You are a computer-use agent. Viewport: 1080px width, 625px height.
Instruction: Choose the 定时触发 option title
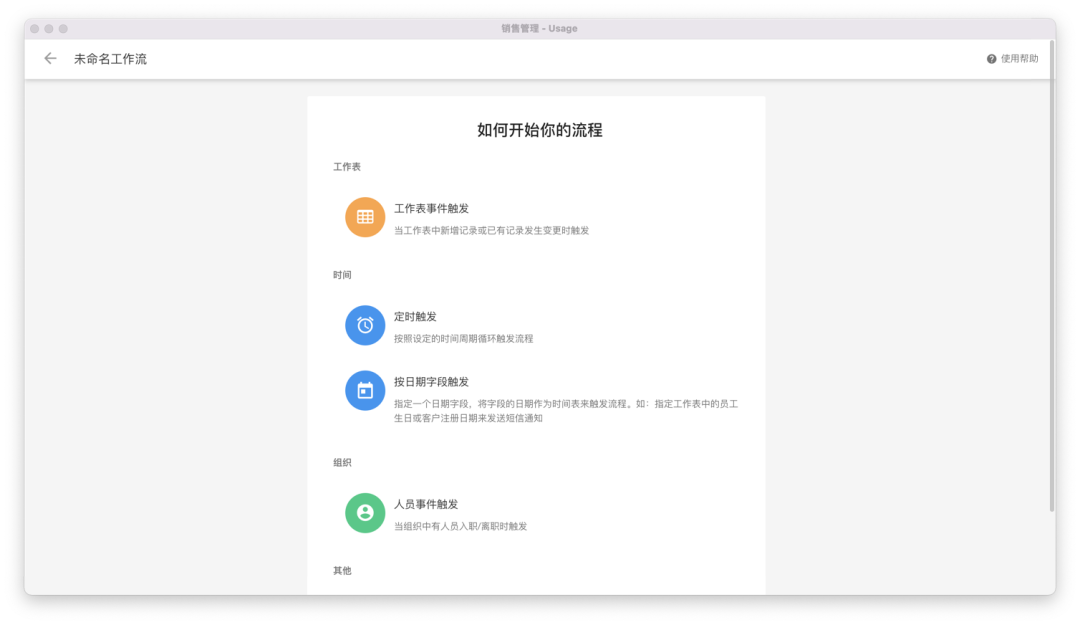(415, 316)
